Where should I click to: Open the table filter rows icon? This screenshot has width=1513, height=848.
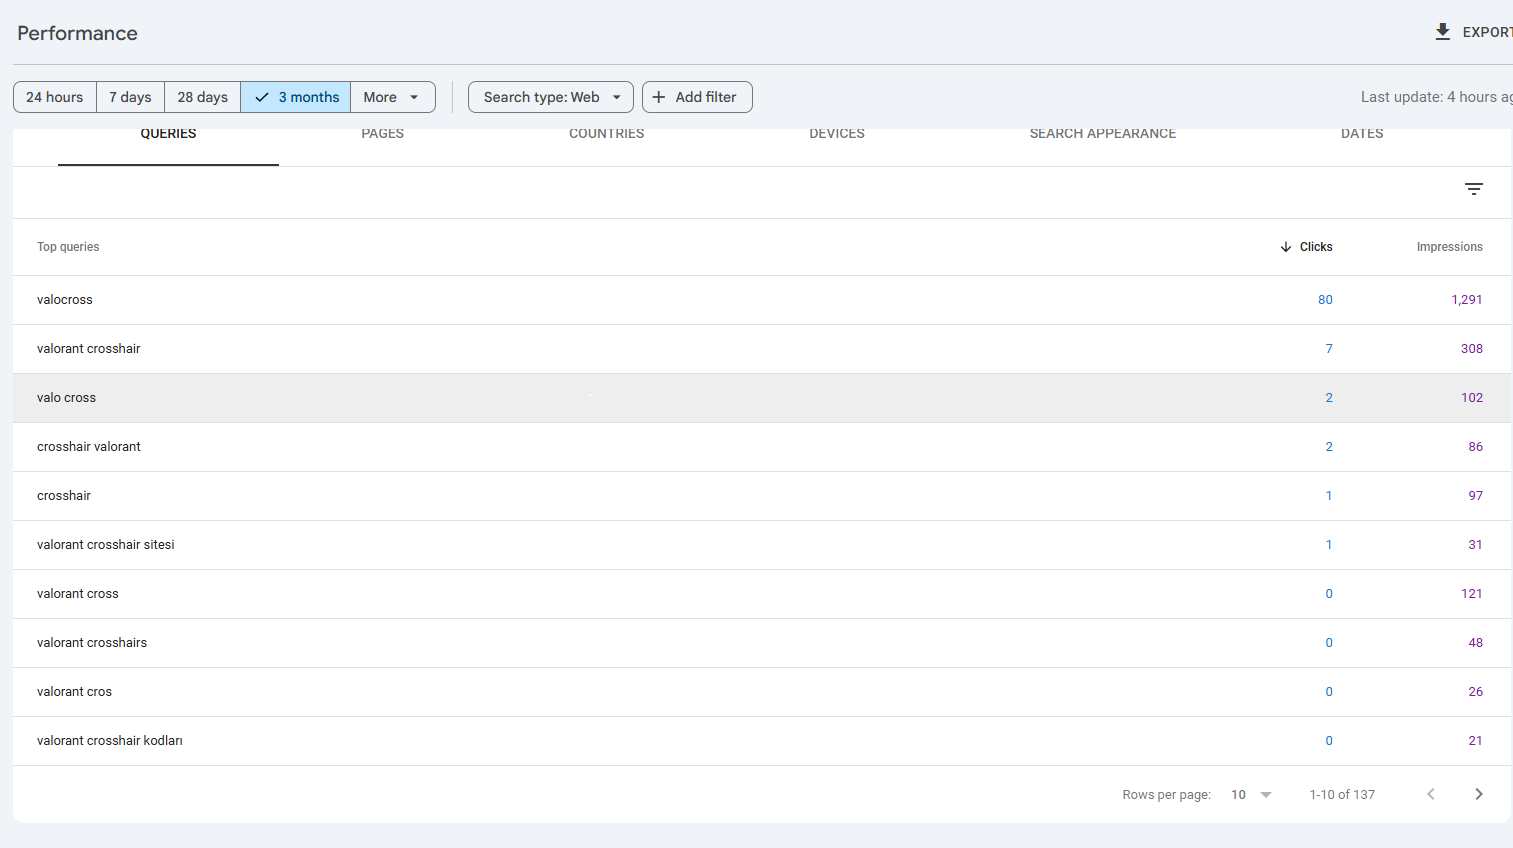click(x=1473, y=189)
